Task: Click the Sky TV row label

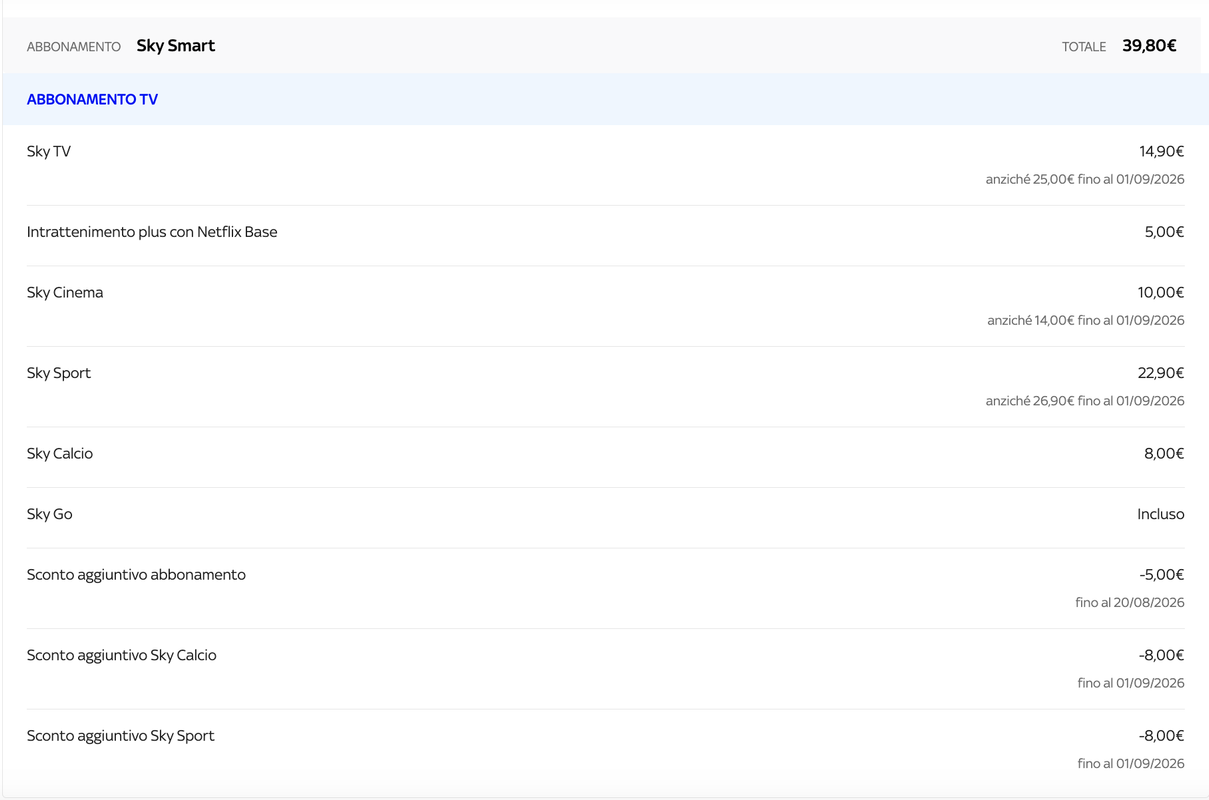Action: 49,151
